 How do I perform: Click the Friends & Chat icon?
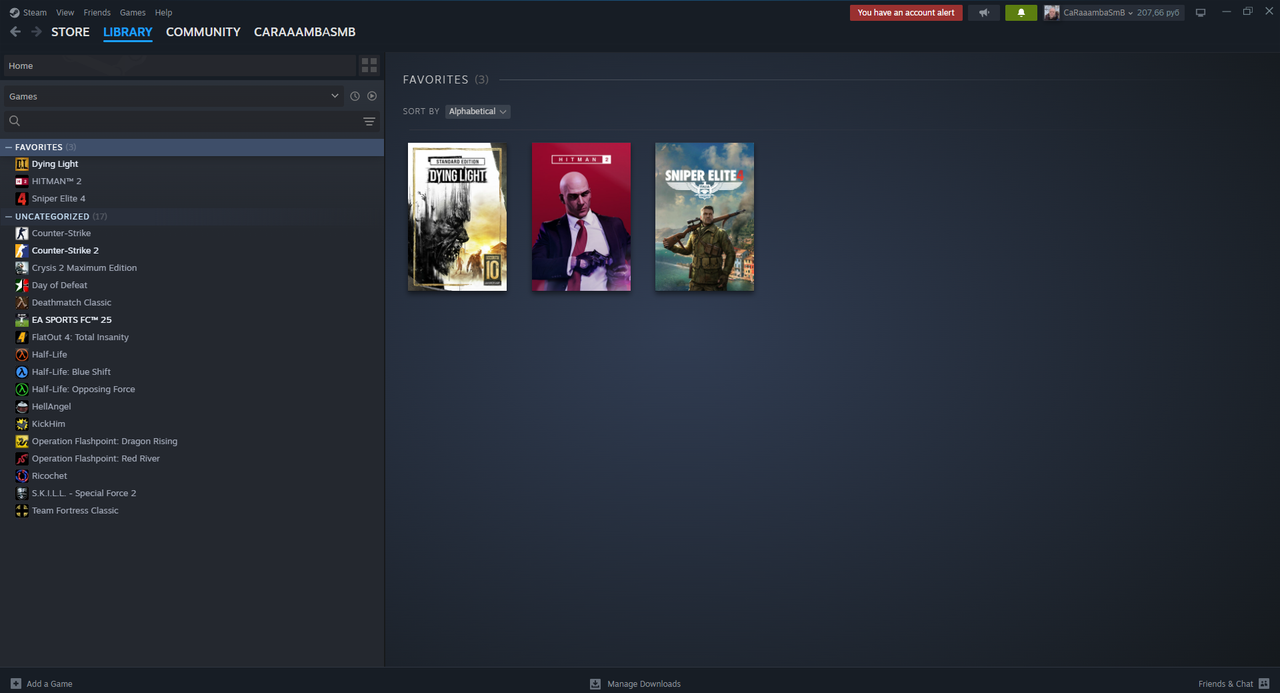tap(1264, 684)
